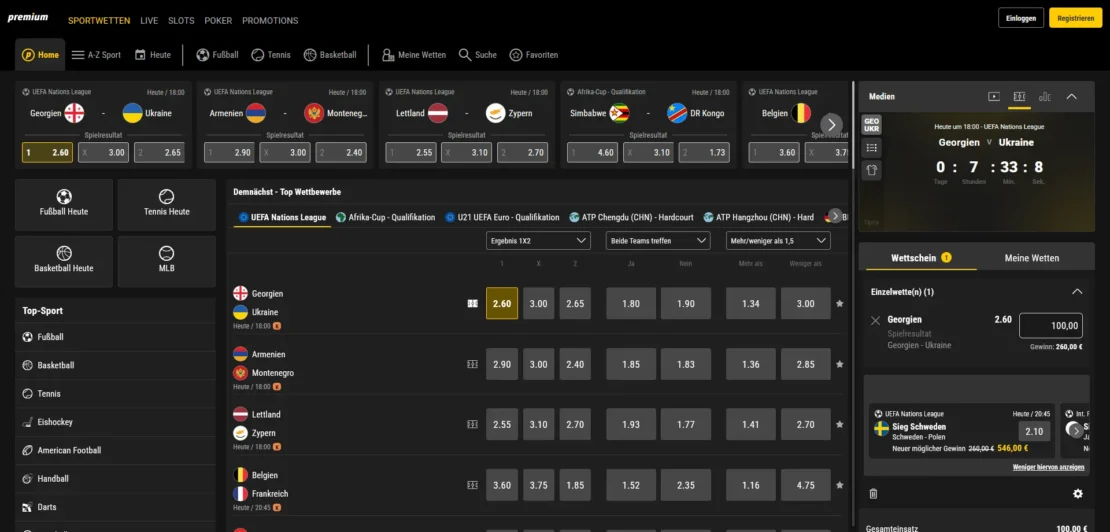Click the Einloggen button
This screenshot has width=1110, height=532.
[x=1021, y=18]
